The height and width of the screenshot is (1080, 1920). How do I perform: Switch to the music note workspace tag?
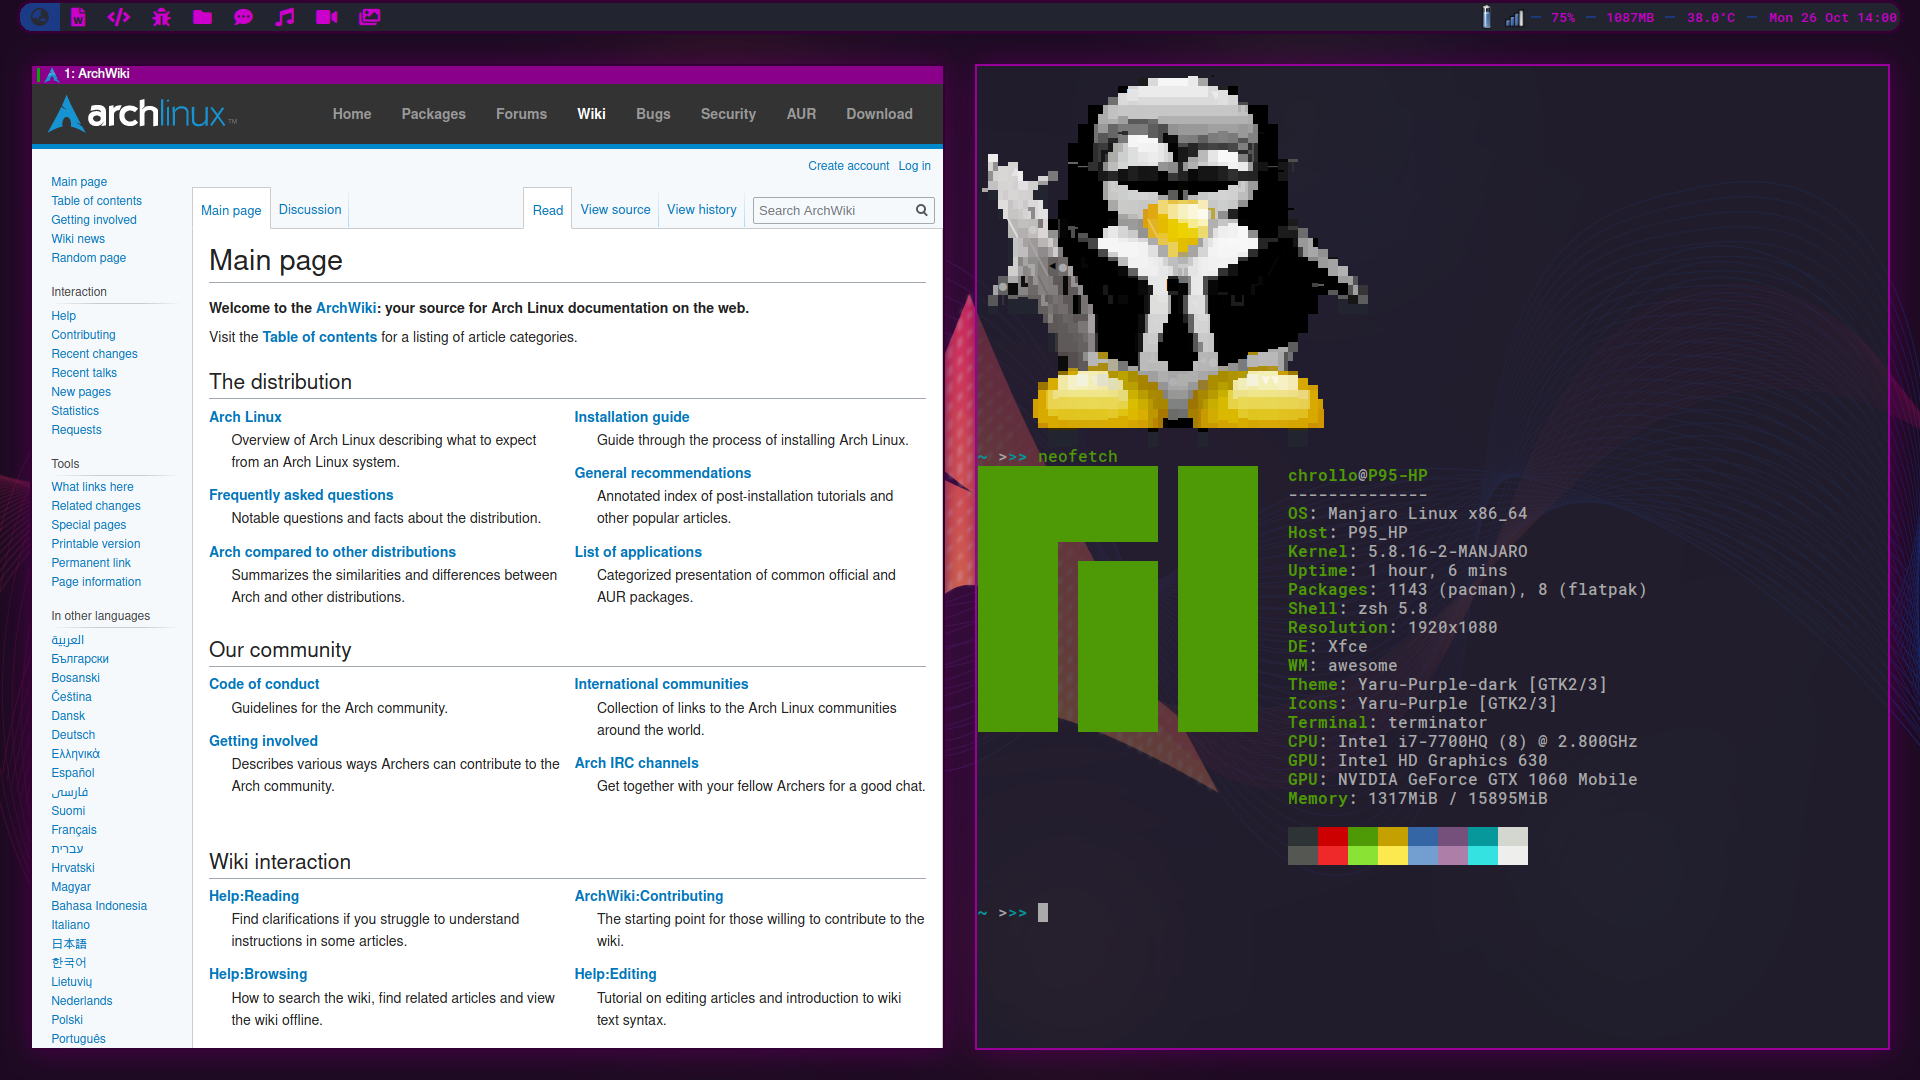285,17
